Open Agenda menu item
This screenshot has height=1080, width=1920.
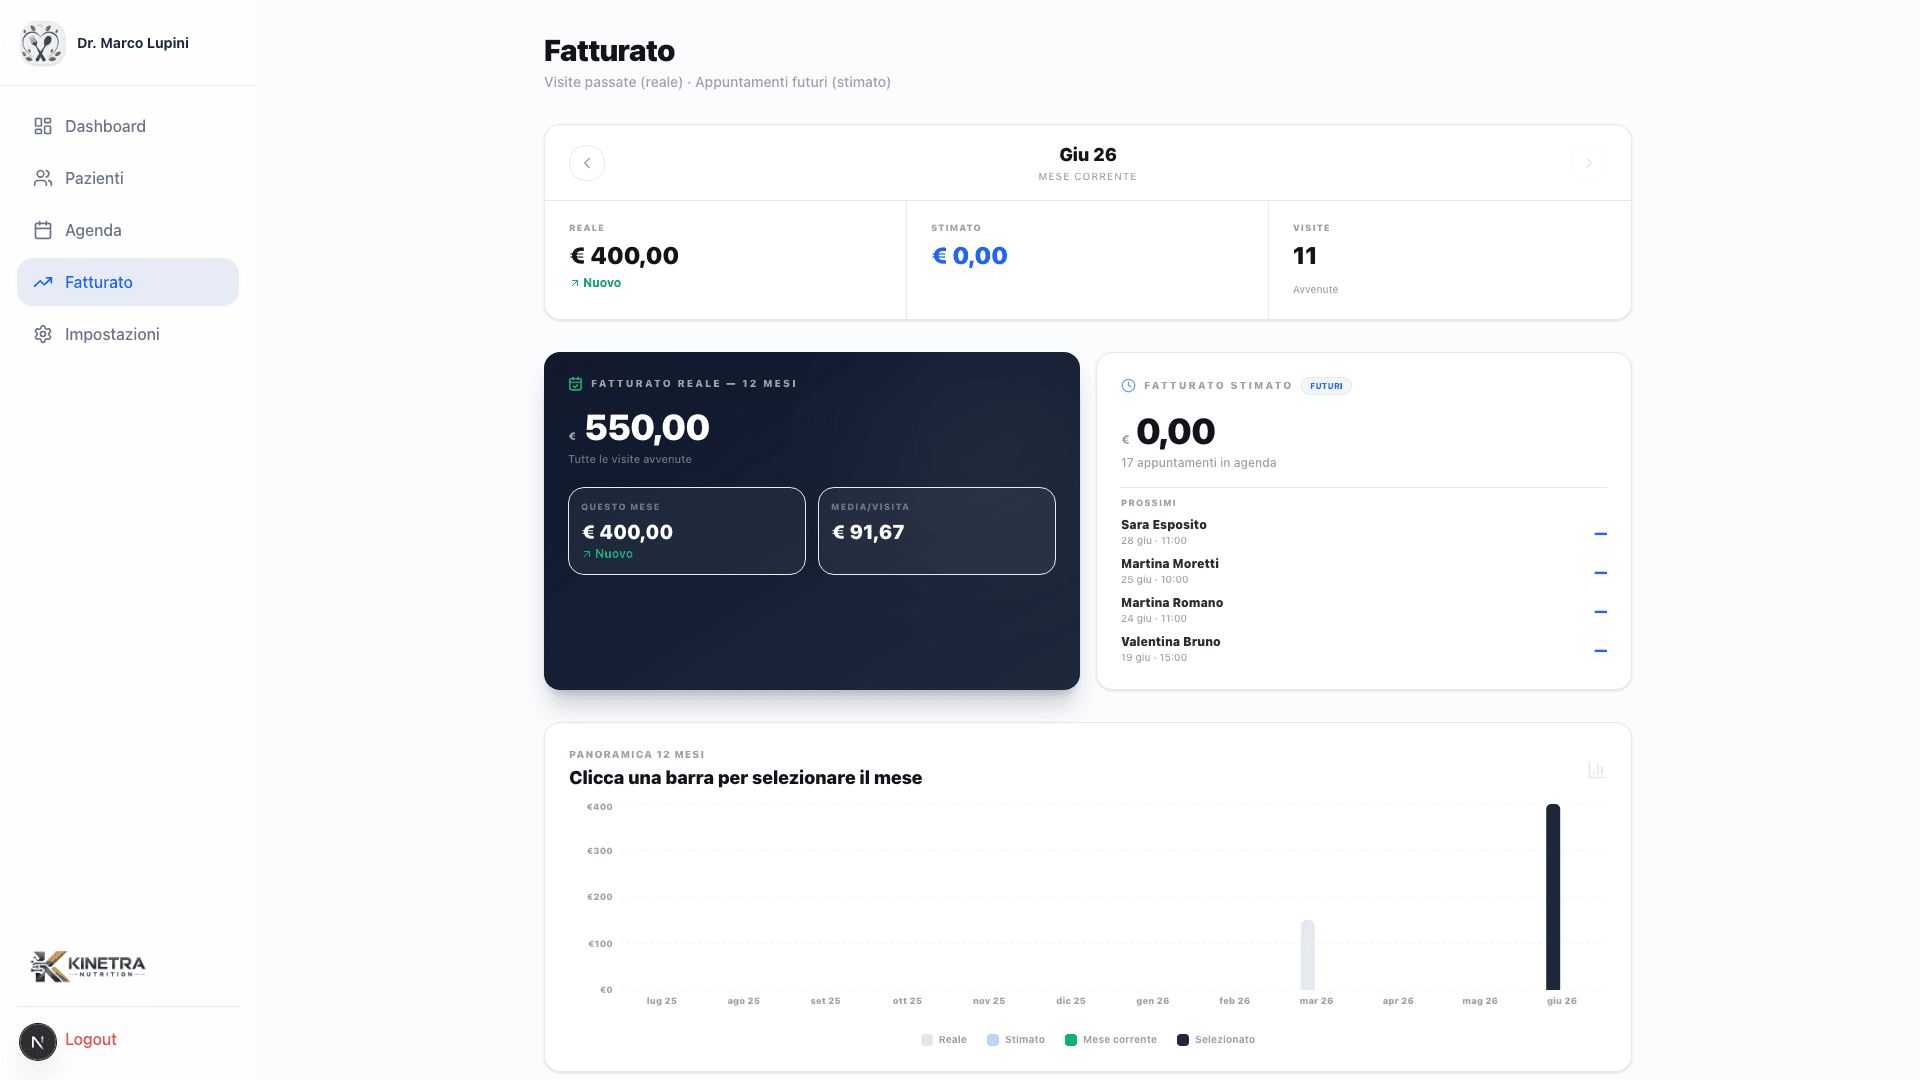[x=128, y=230]
